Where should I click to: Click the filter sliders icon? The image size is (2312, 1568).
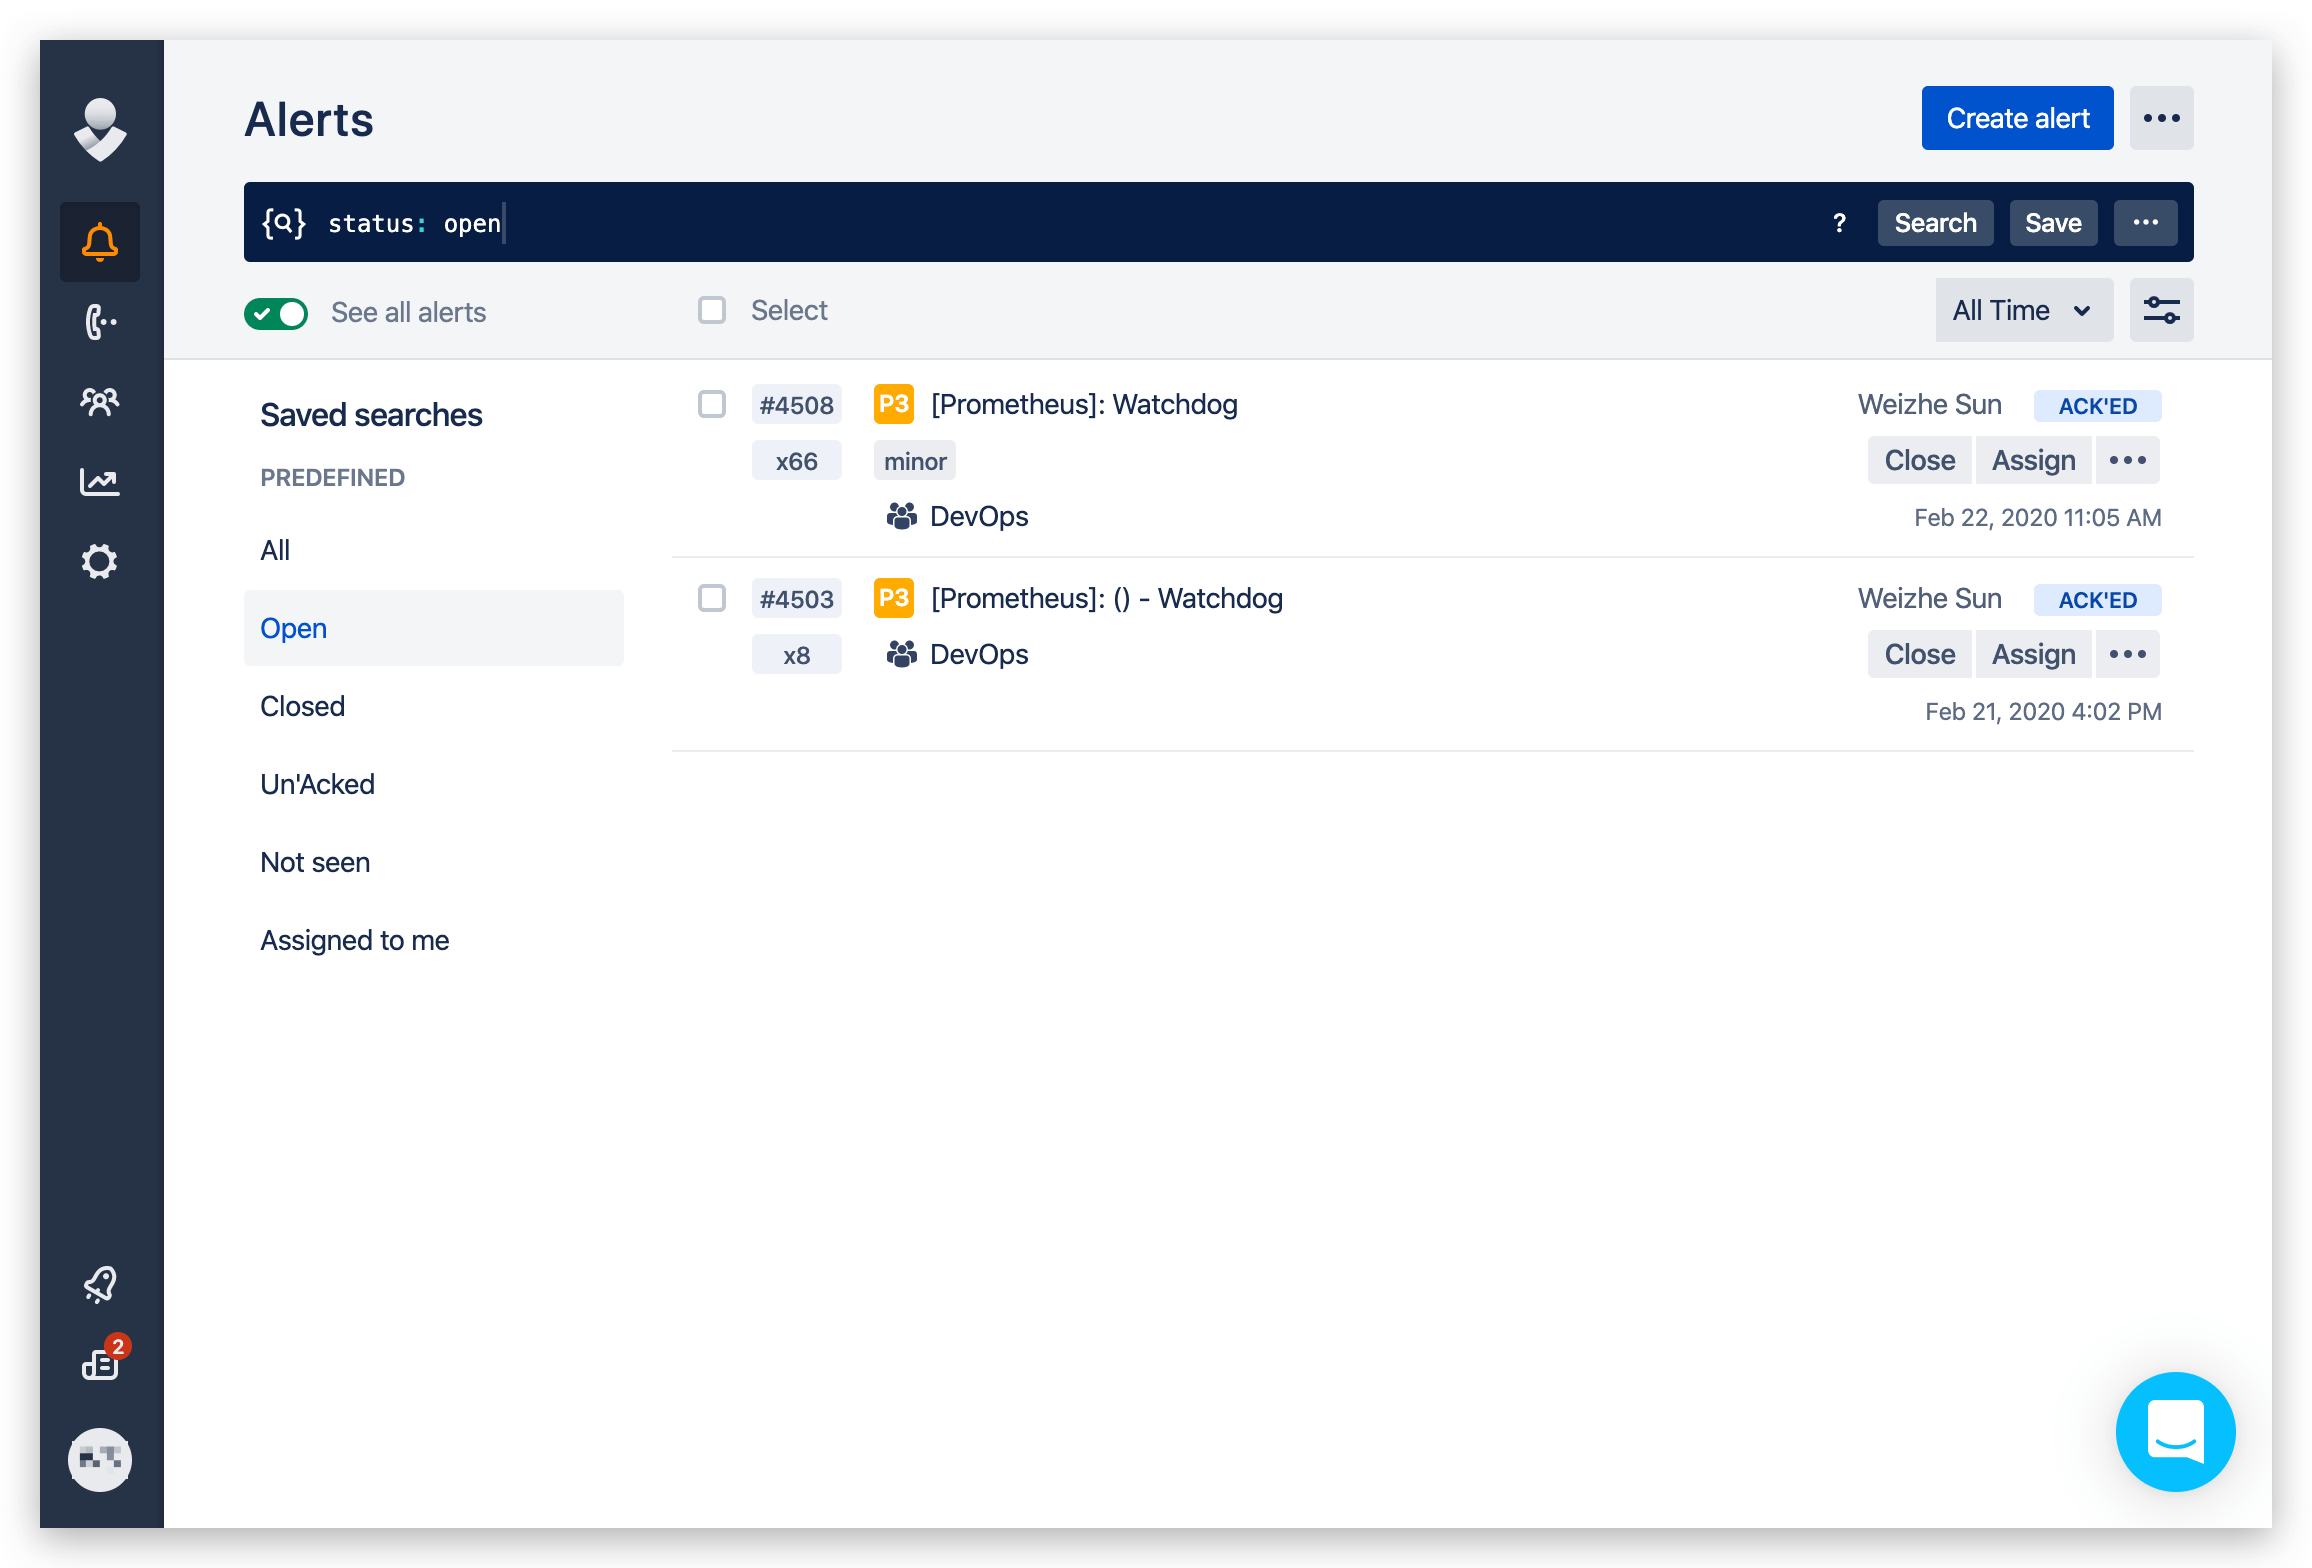2161,310
